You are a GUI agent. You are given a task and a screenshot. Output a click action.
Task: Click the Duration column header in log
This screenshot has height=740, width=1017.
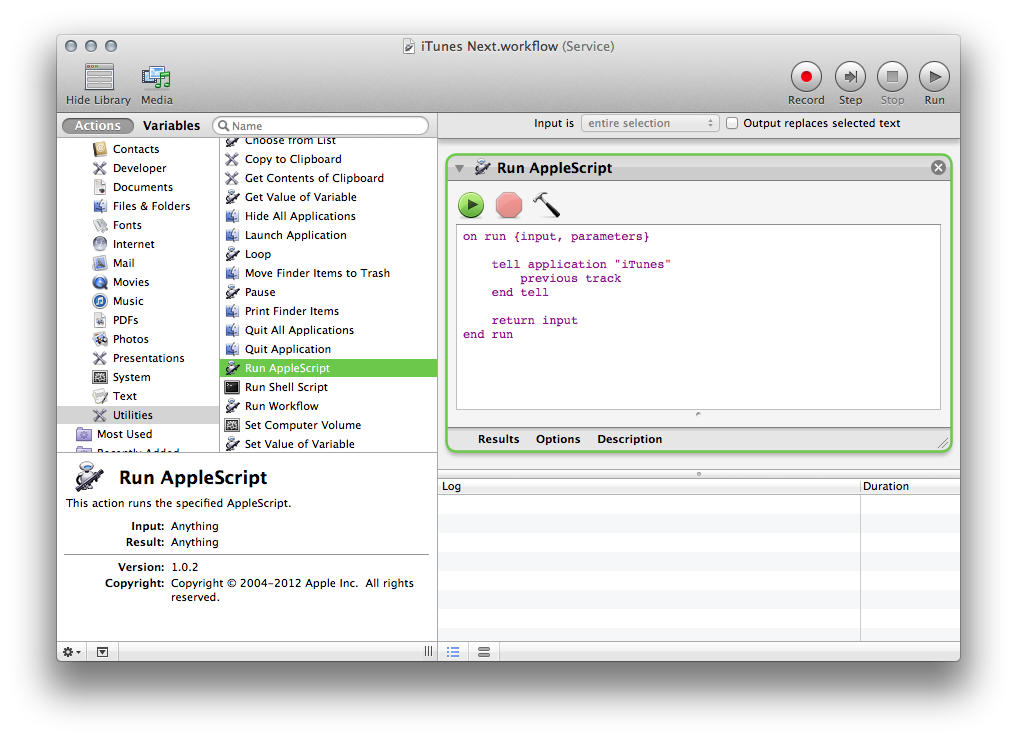pyautogui.click(x=910, y=486)
